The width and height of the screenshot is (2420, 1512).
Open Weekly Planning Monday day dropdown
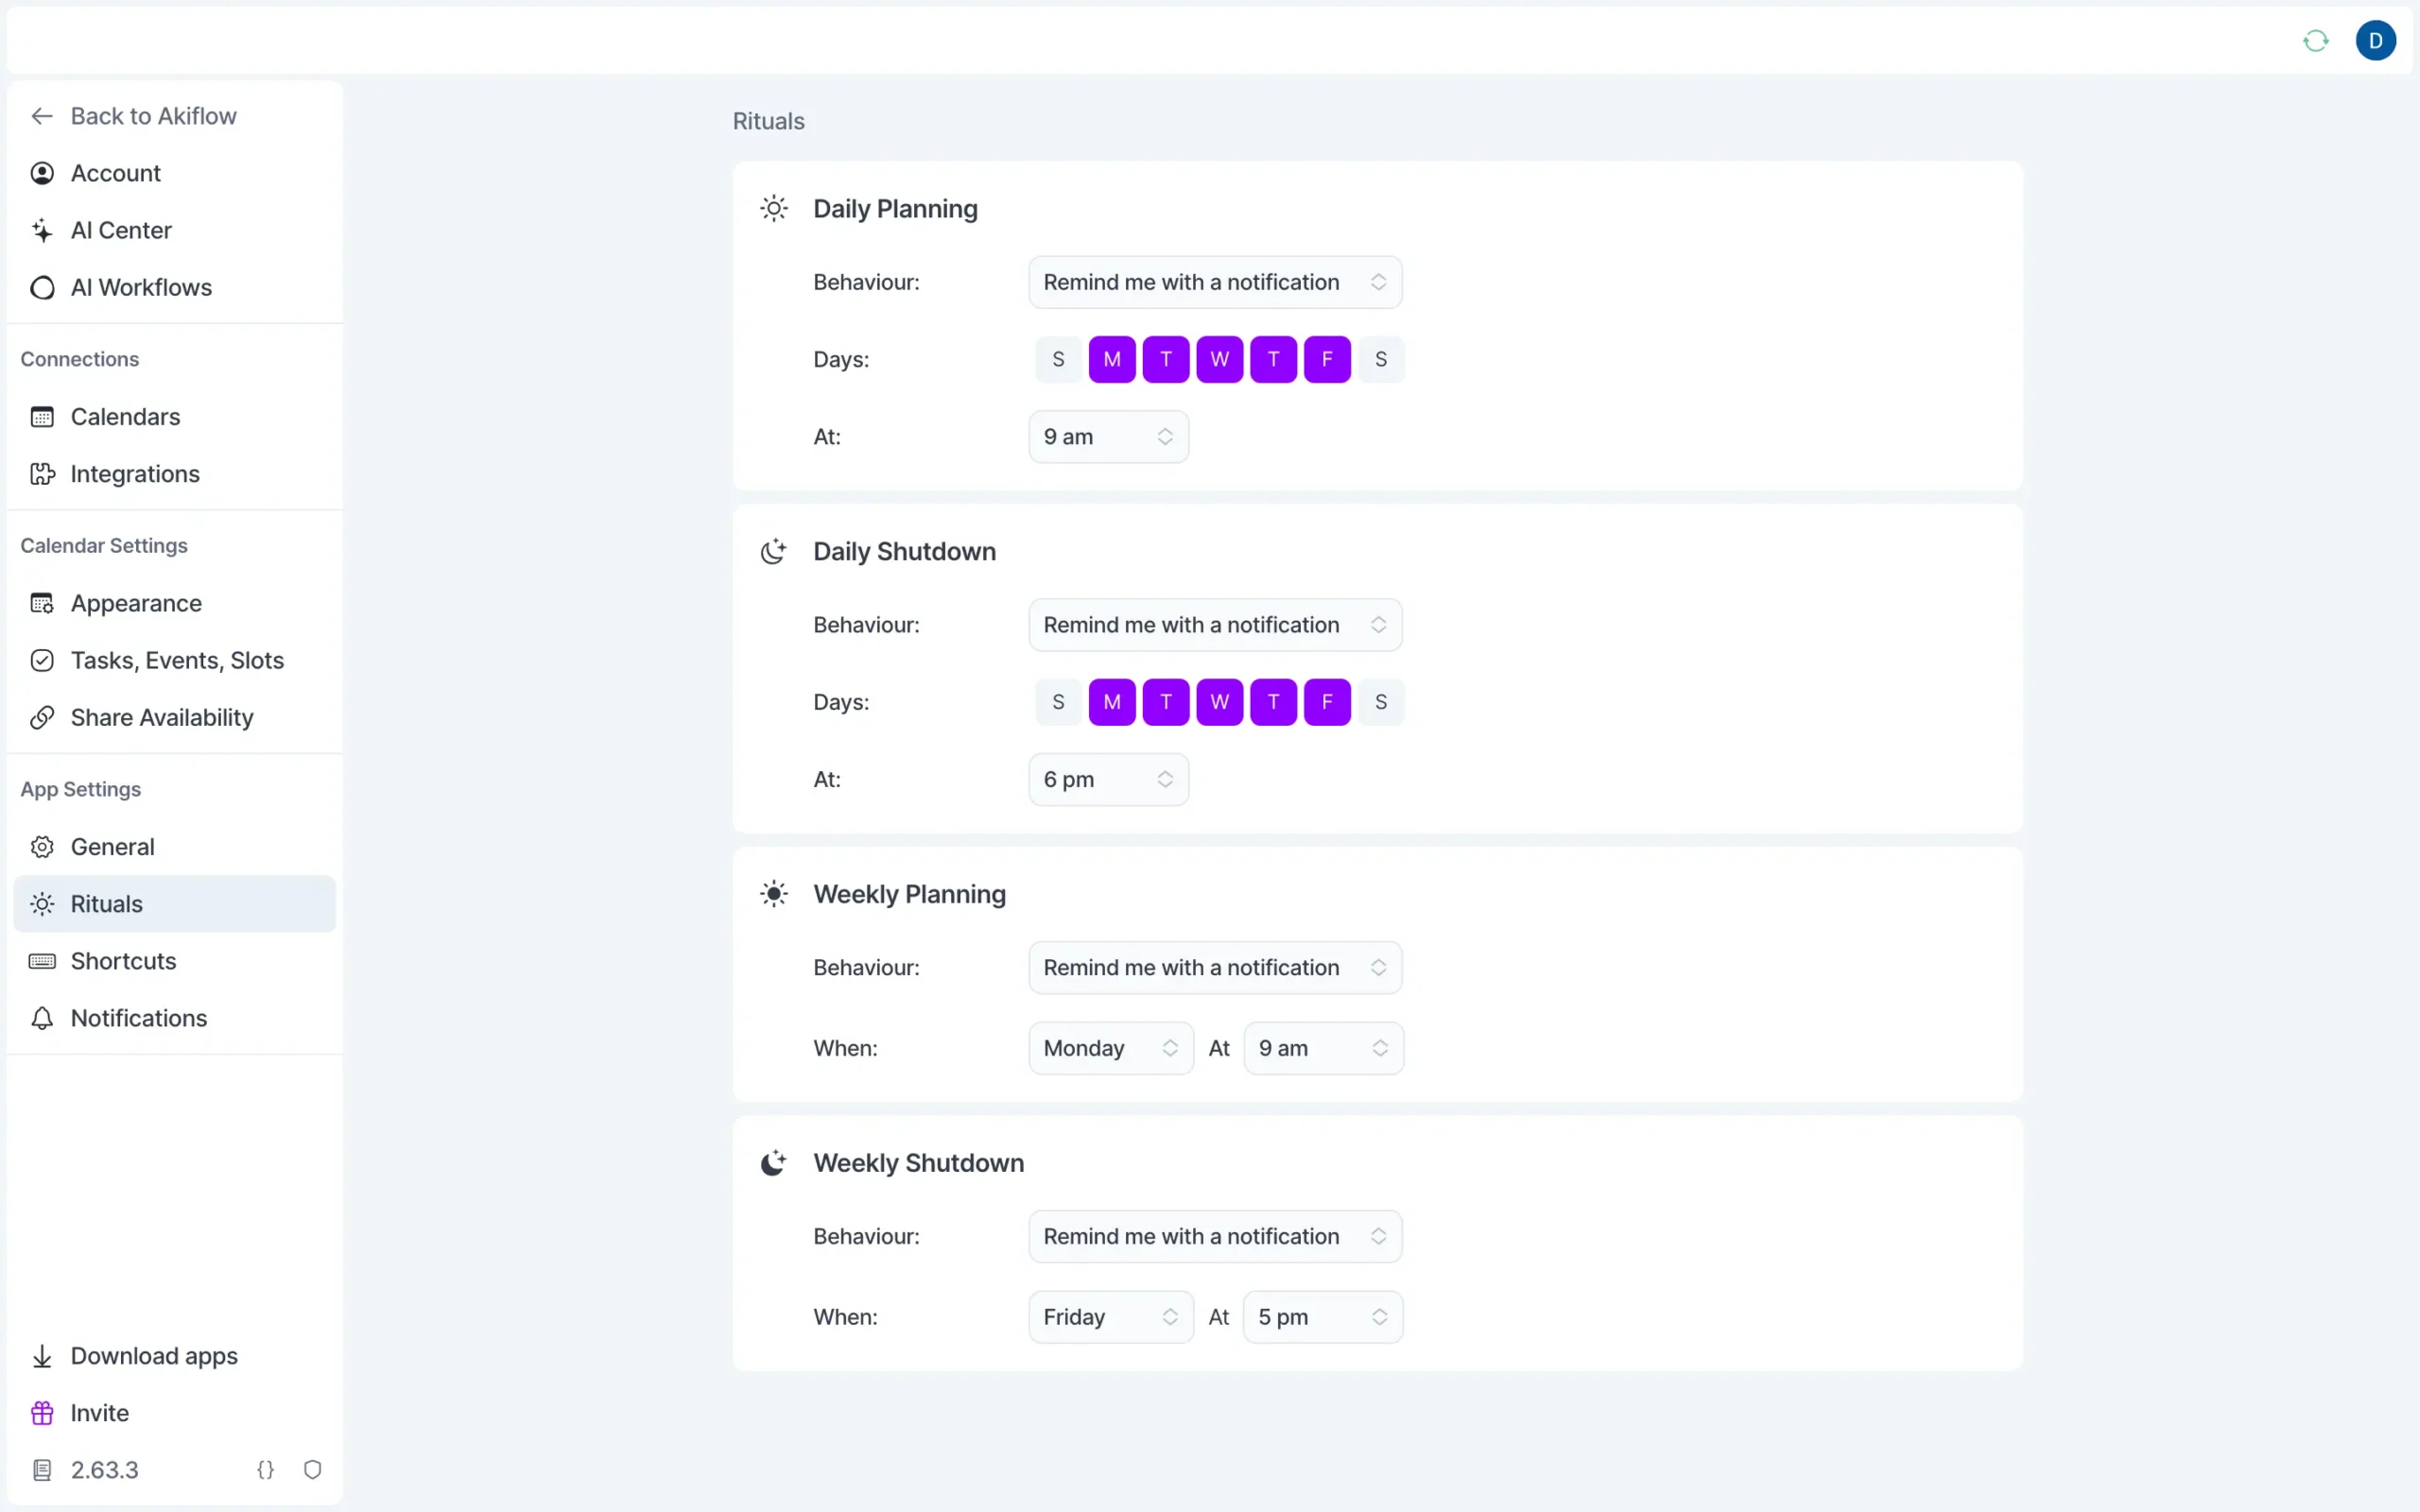1110,1048
